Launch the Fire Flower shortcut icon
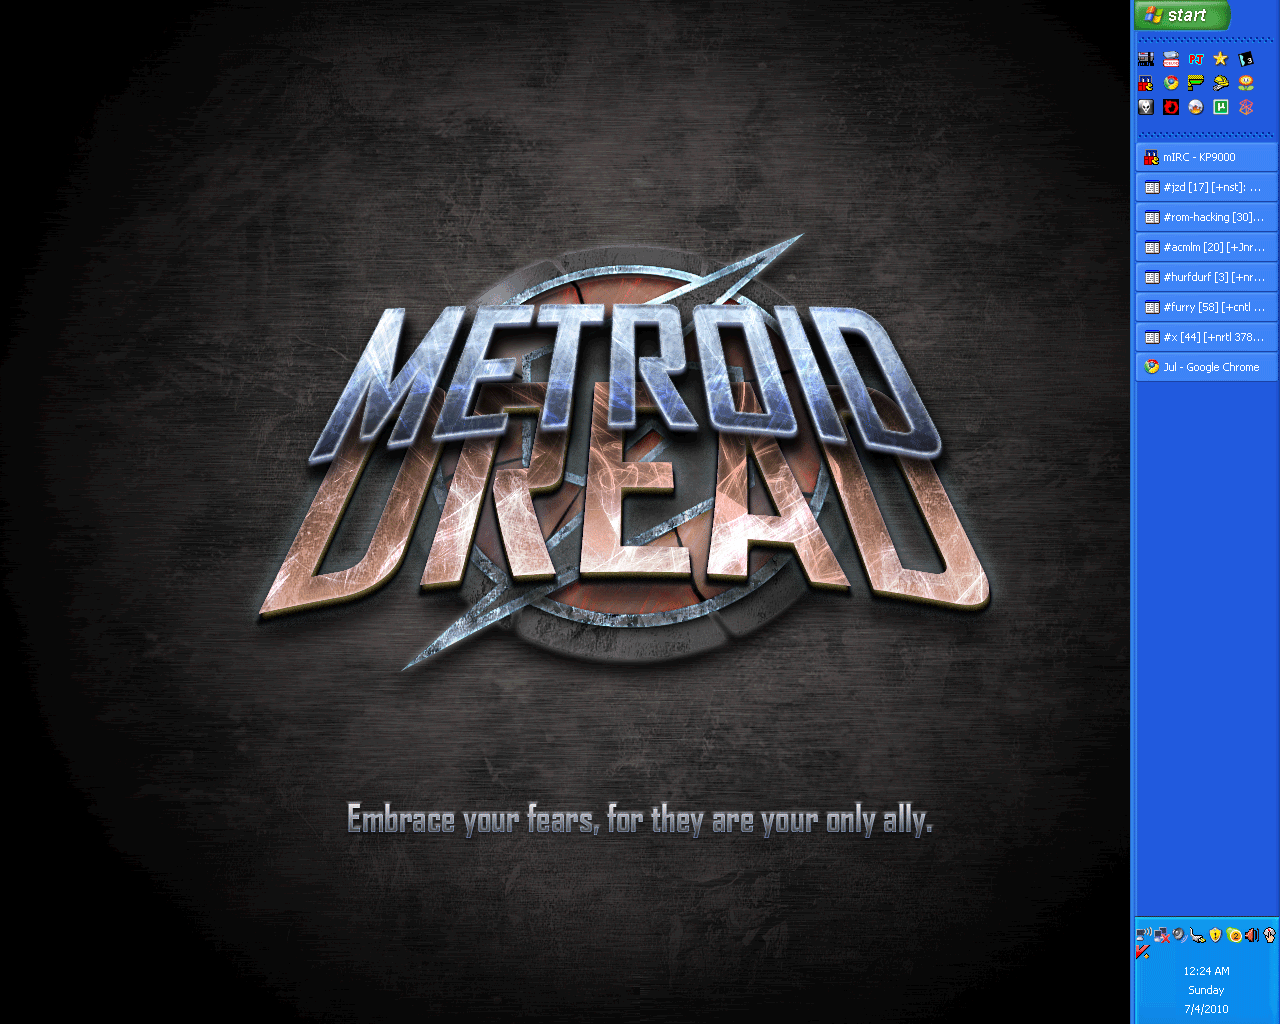This screenshot has height=1024, width=1280. click(x=1245, y=83)
